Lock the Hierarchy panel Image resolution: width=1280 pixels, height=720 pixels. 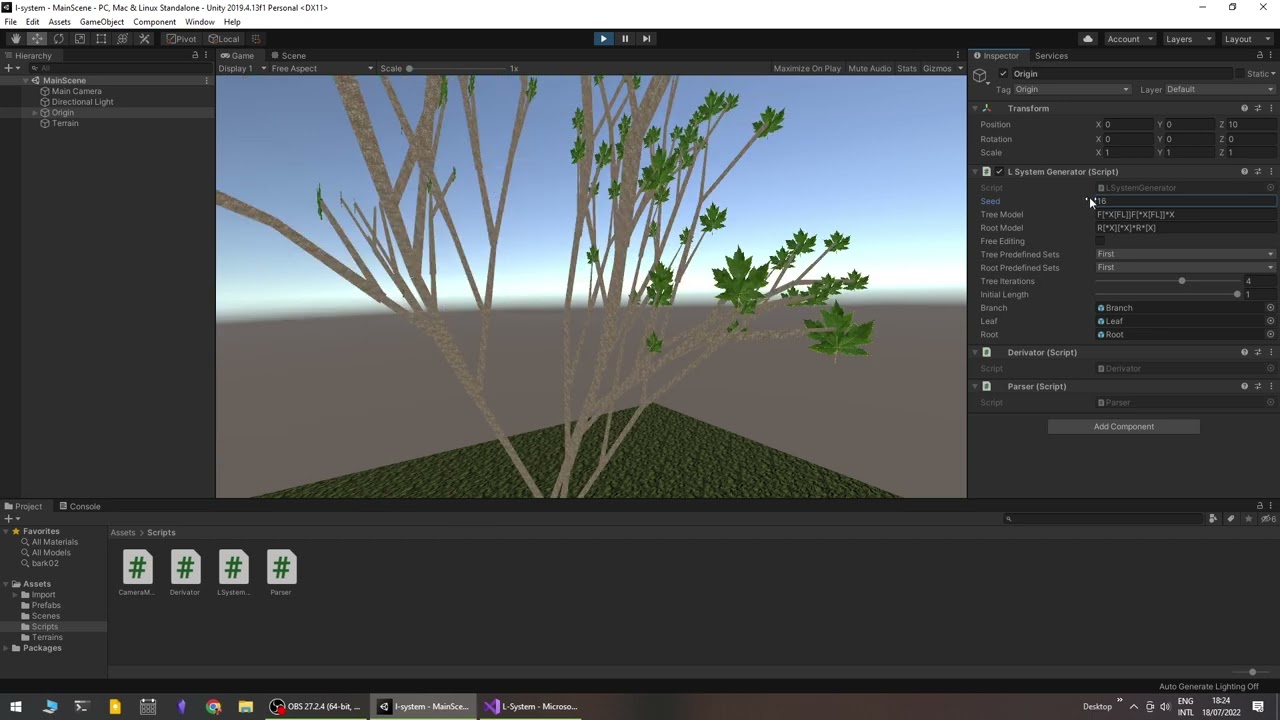(195, 56)
